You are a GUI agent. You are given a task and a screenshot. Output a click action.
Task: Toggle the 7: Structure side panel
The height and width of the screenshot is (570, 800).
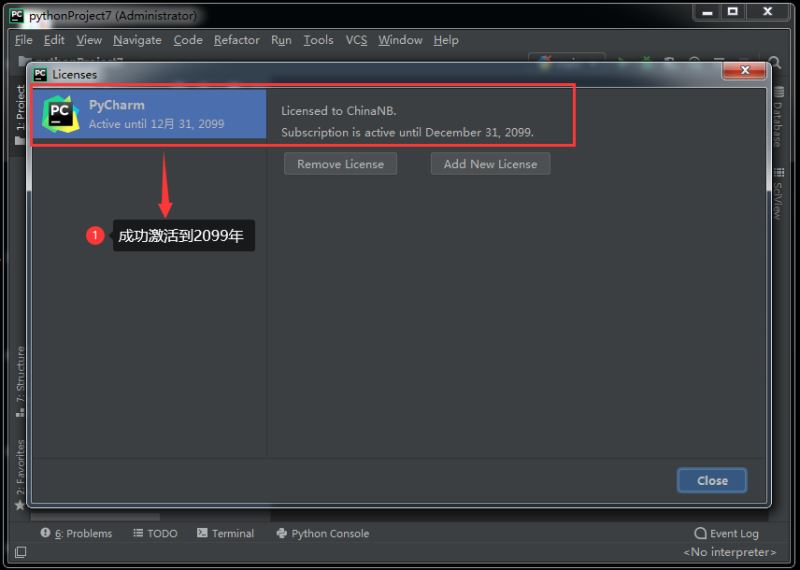20,381
